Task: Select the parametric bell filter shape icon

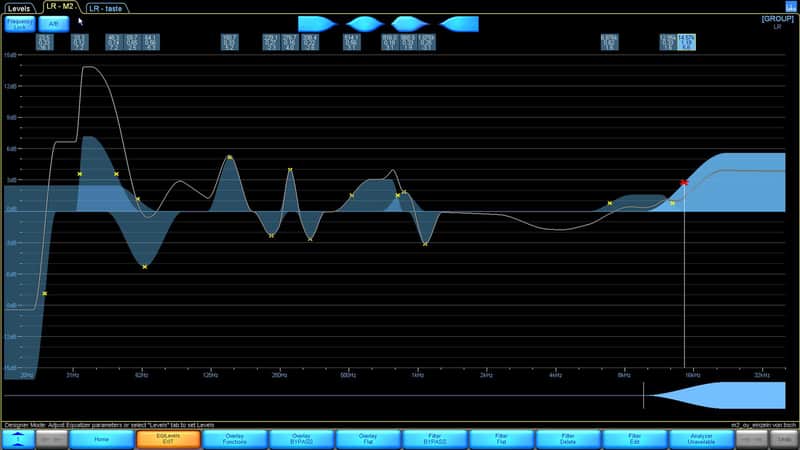Action: point(364,24)
